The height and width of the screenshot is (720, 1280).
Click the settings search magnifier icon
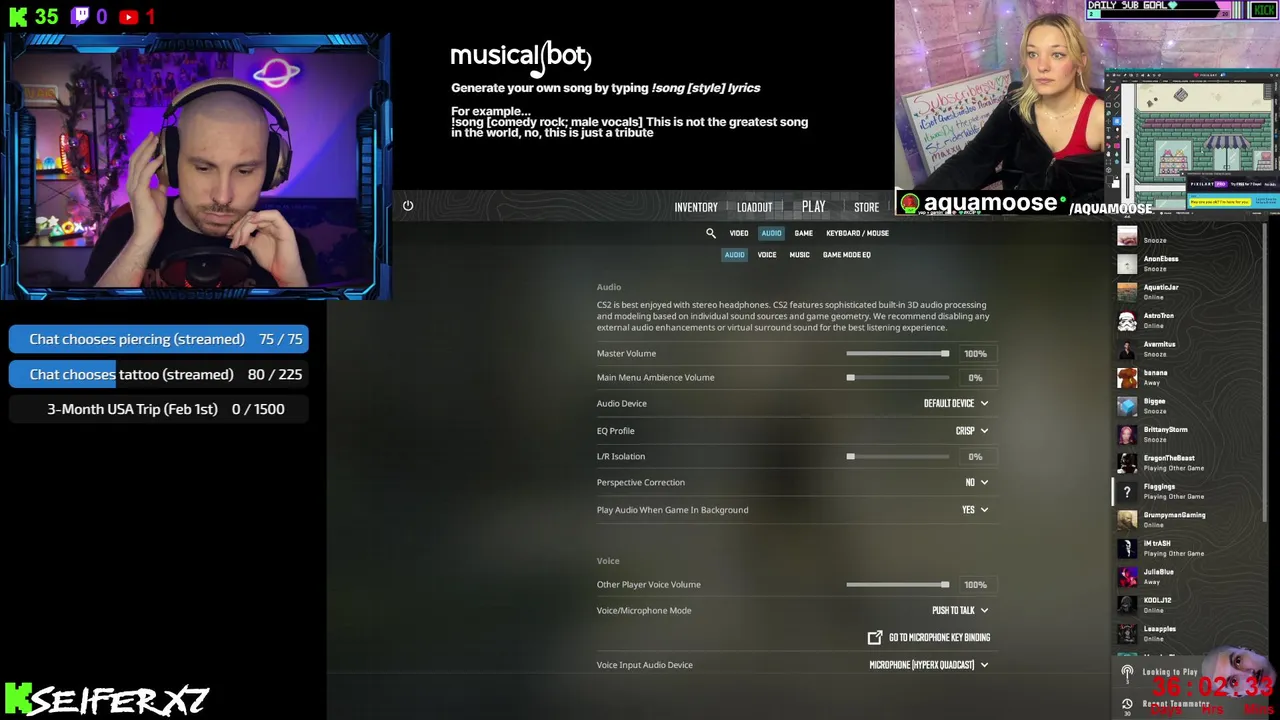pyautogui.click(x=711, y=233)
